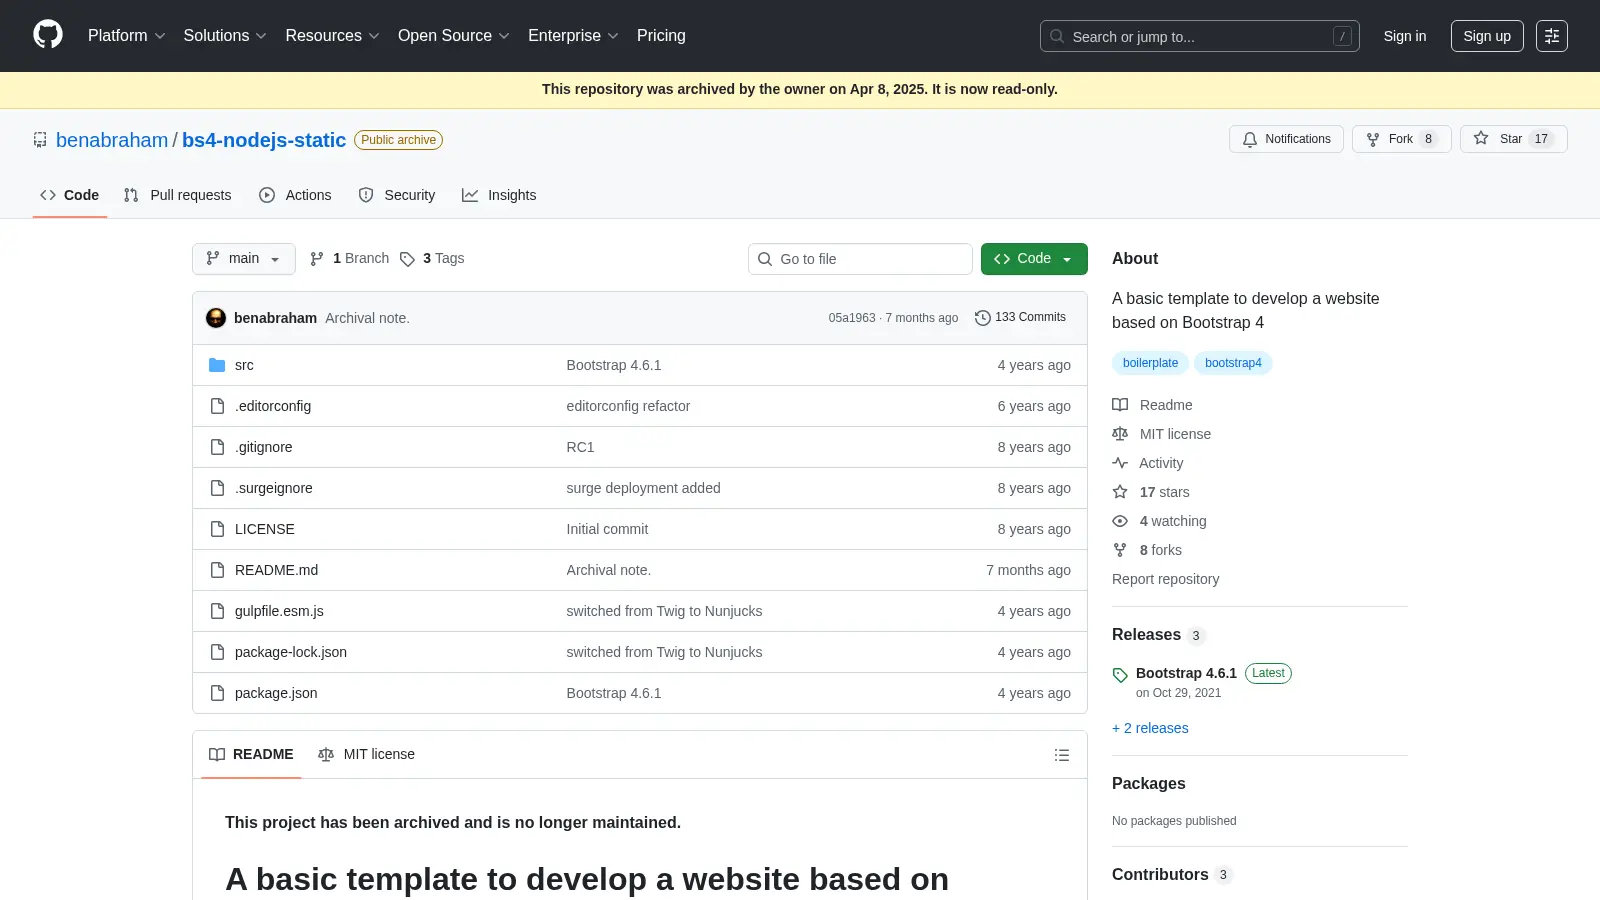1600x900 pixels.
Task: Click the Fork button
Action: pyautogui.click(x=1401, y=139)
